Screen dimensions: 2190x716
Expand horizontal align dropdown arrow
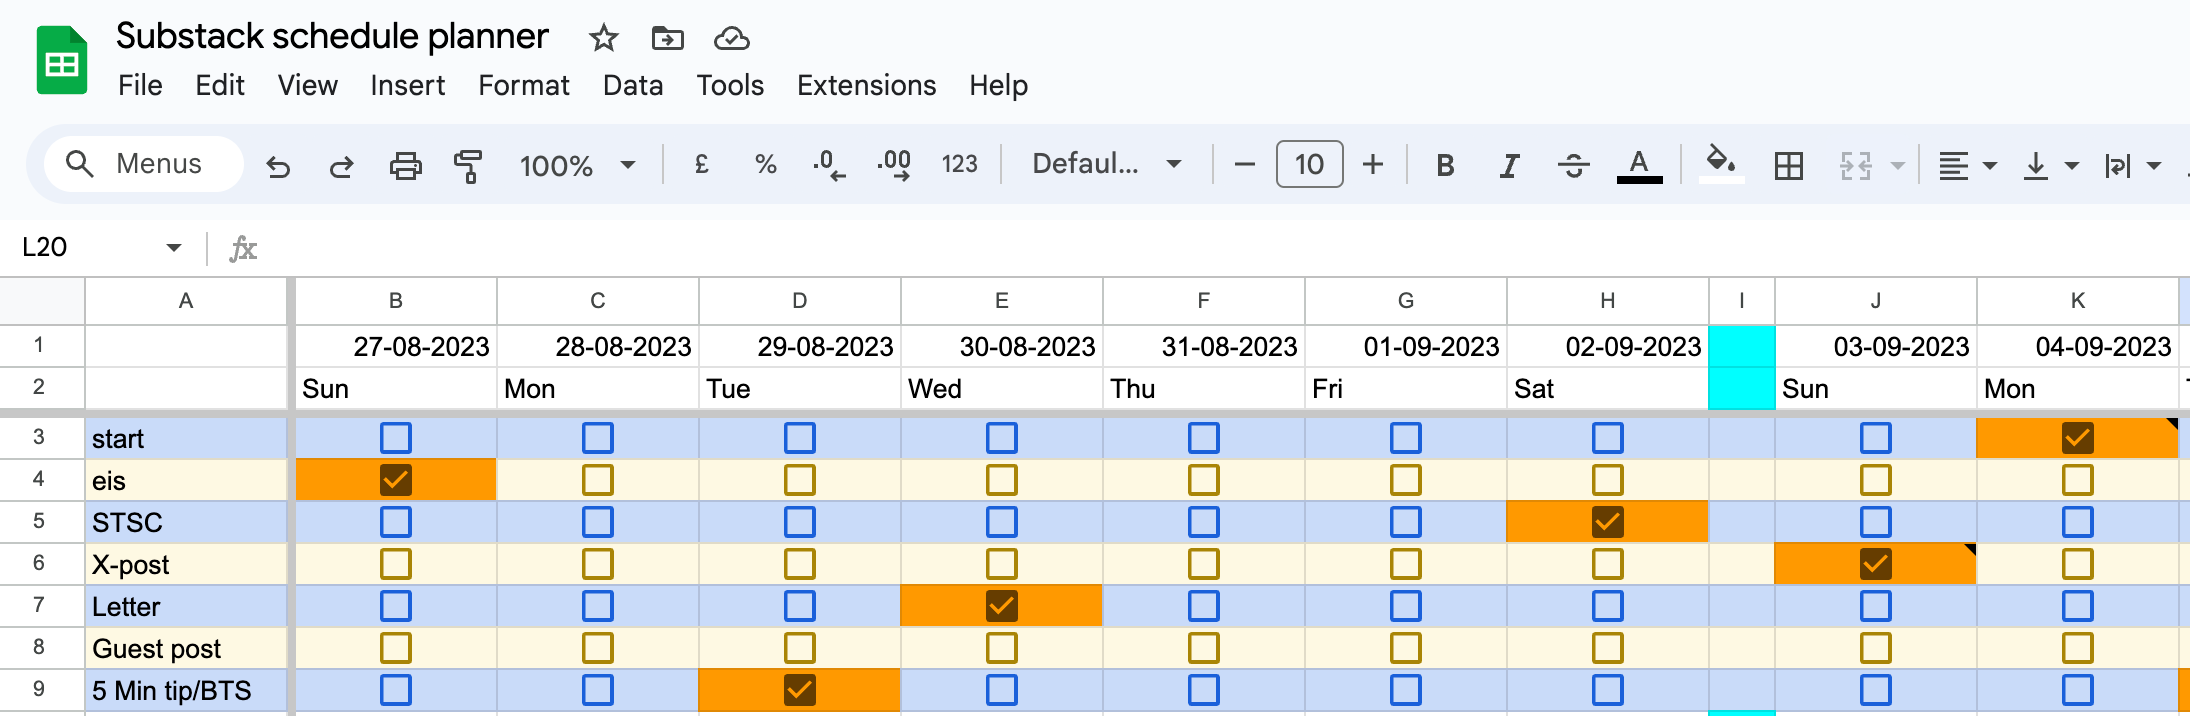tap(1990, 165)
